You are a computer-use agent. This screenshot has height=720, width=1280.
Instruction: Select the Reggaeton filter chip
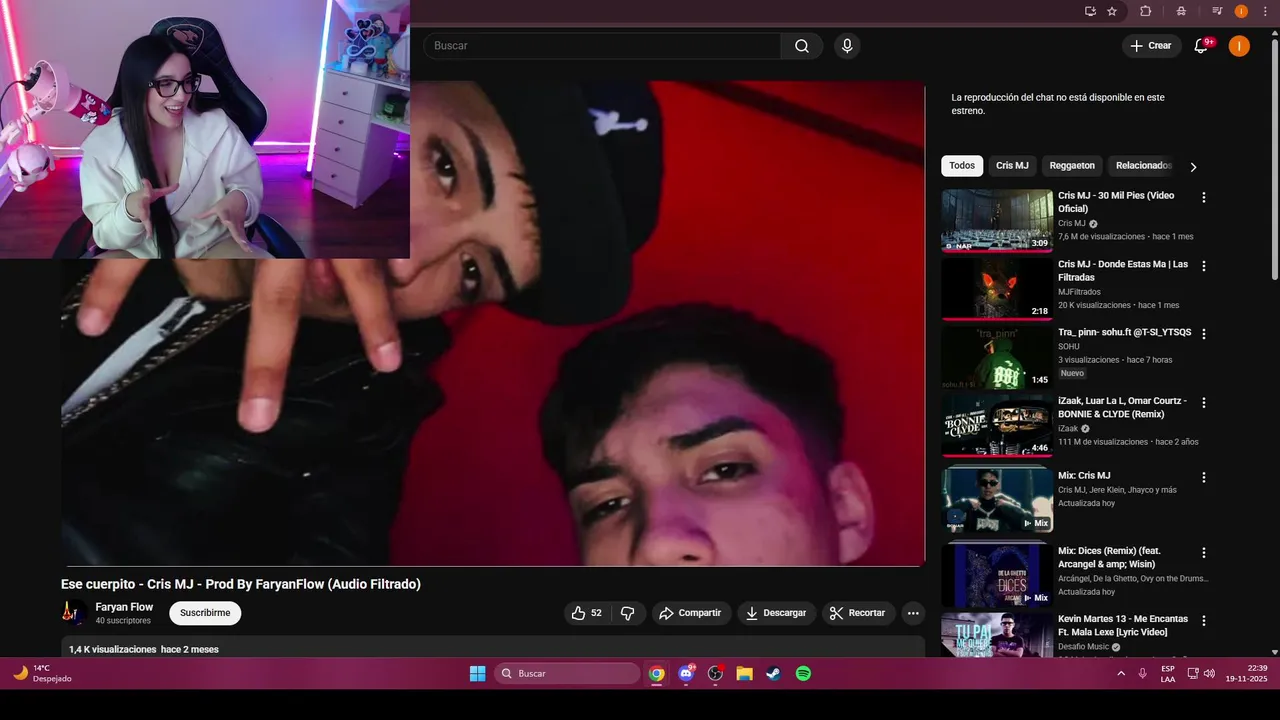[1072, 166]
